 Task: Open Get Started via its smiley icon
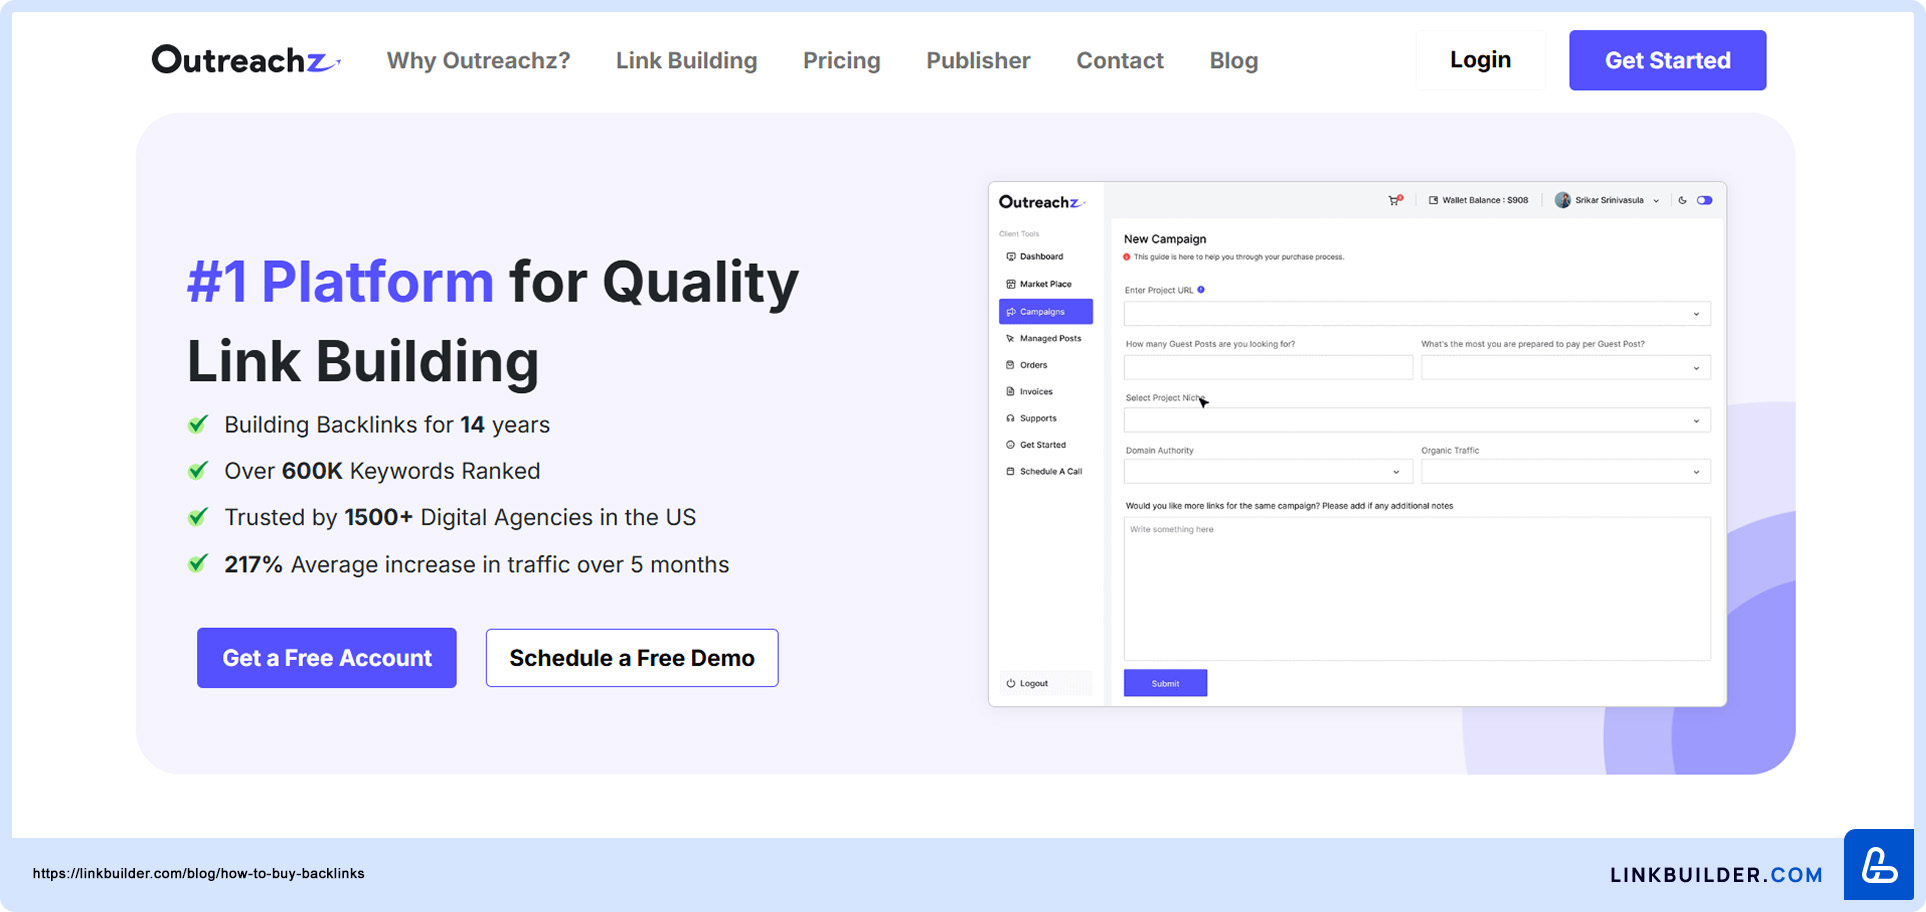[1010, 445]
